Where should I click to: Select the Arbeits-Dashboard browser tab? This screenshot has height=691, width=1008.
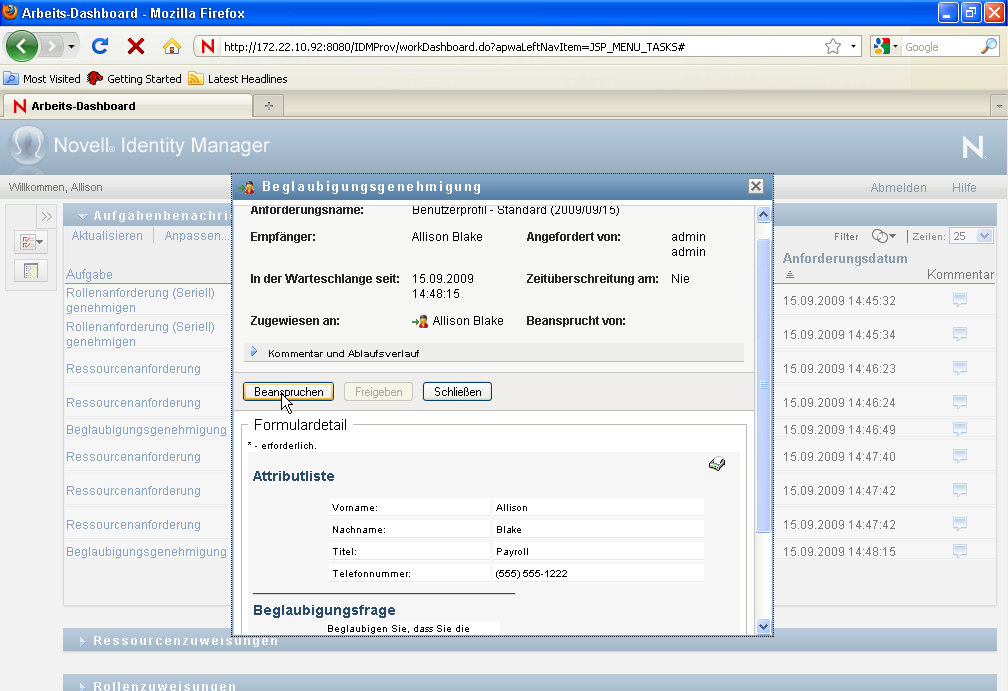pyautogui.click(x=127, y=106)
